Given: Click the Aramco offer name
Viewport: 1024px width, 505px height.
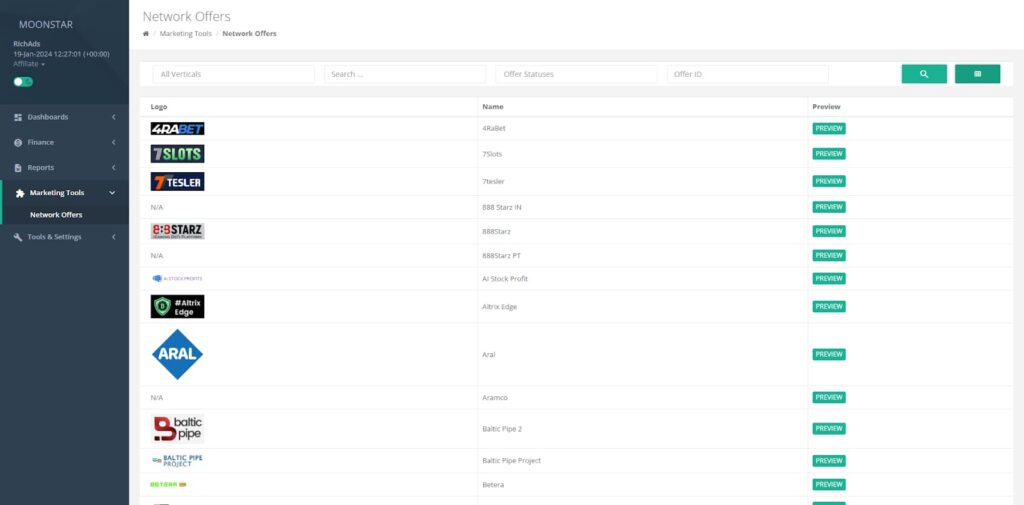Looking at the screenshot, I should (494, 397).
